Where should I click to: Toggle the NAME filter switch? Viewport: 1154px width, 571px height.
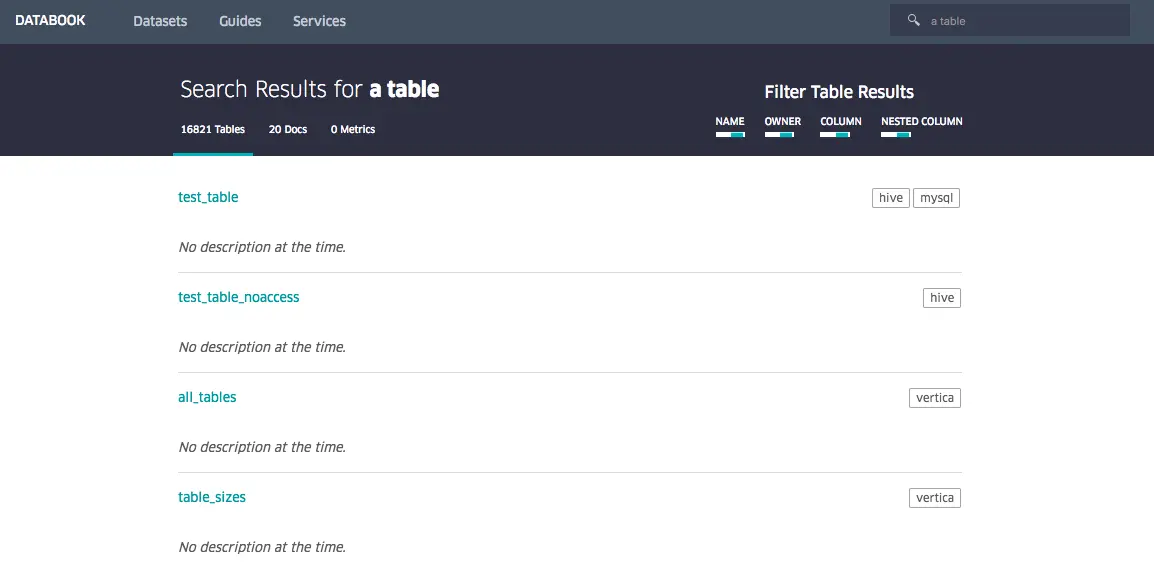point(730,135)
